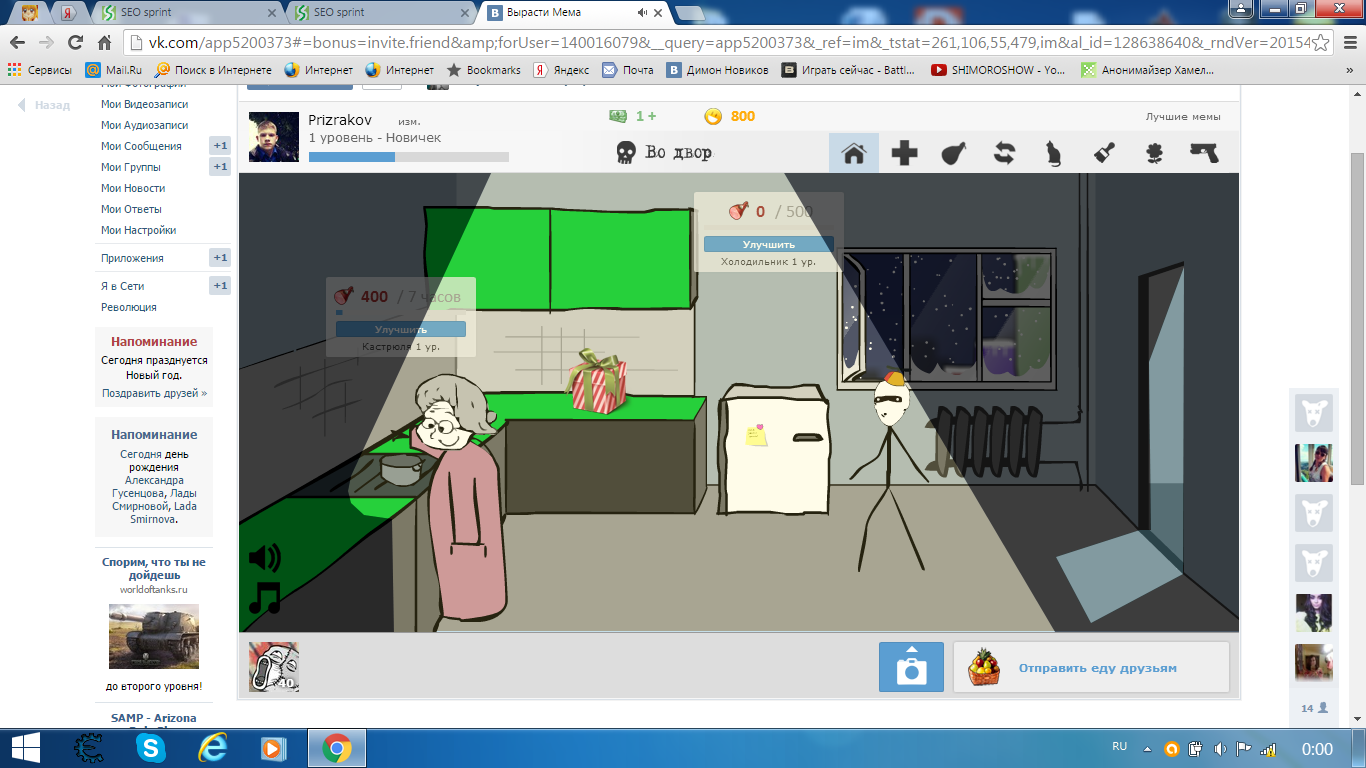Click the gift box on the counter

[597, 381]
